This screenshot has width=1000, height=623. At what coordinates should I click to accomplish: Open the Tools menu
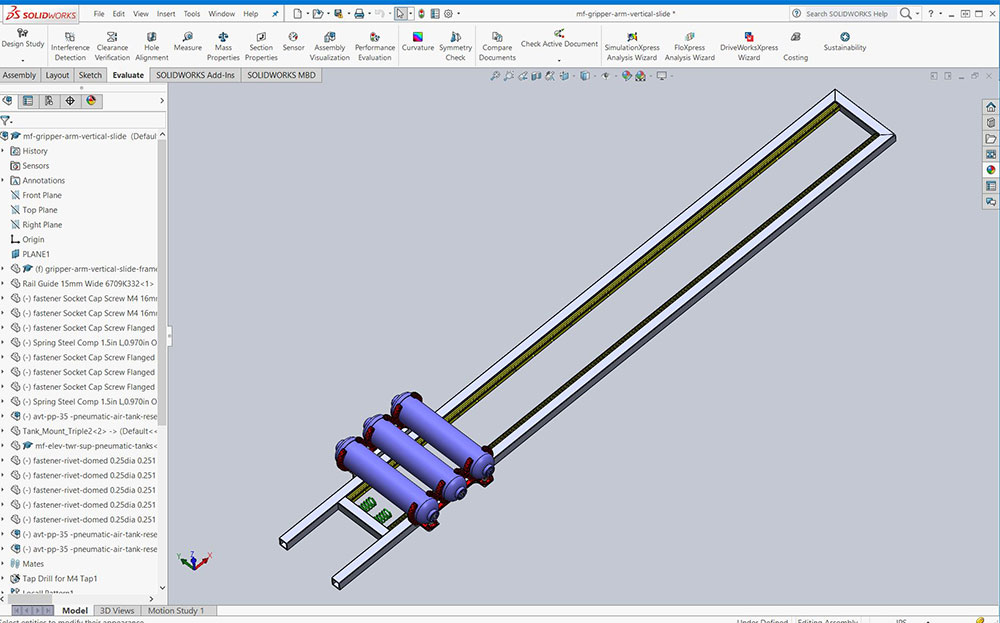coord(191,14)
